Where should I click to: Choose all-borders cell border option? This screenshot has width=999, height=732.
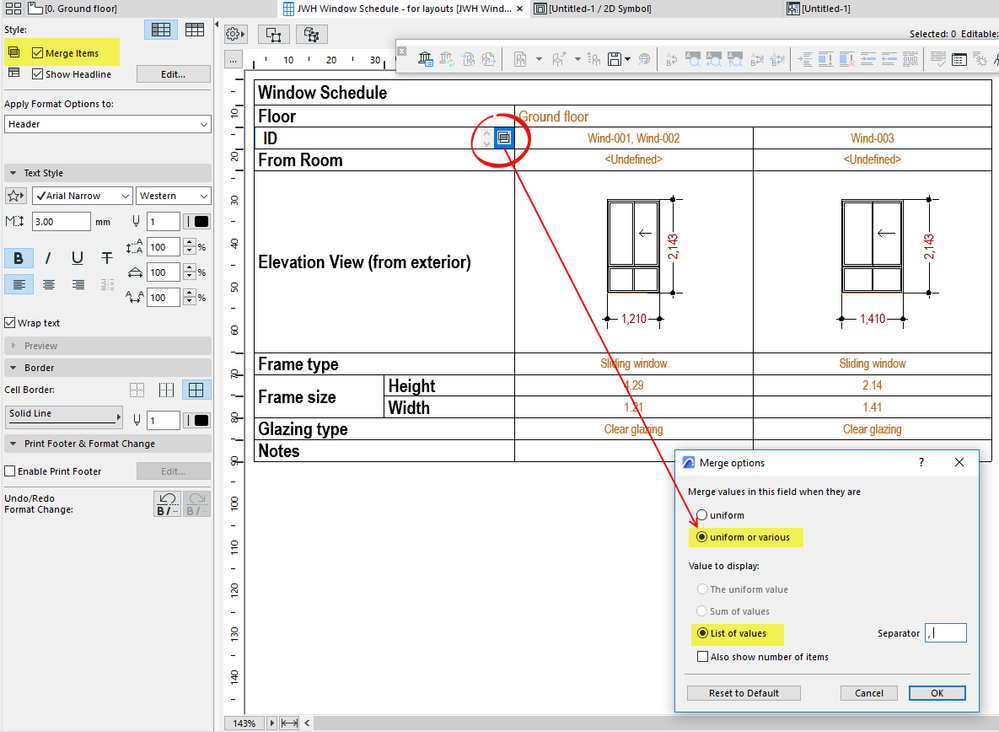click(x=196, y=390)
